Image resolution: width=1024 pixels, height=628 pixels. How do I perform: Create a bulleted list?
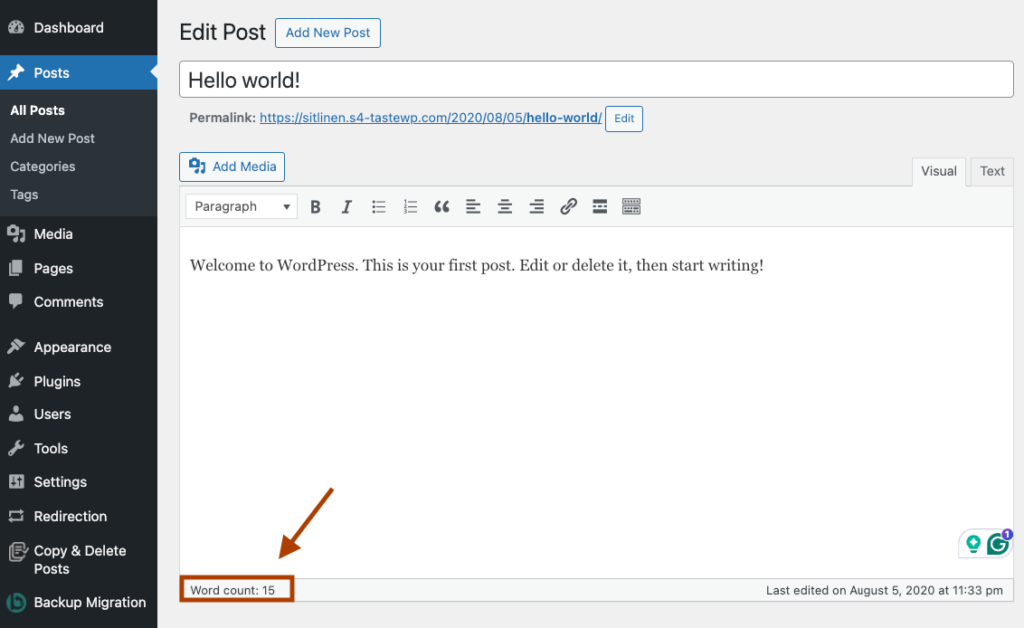pyautogui.click(x=378, y=206)
